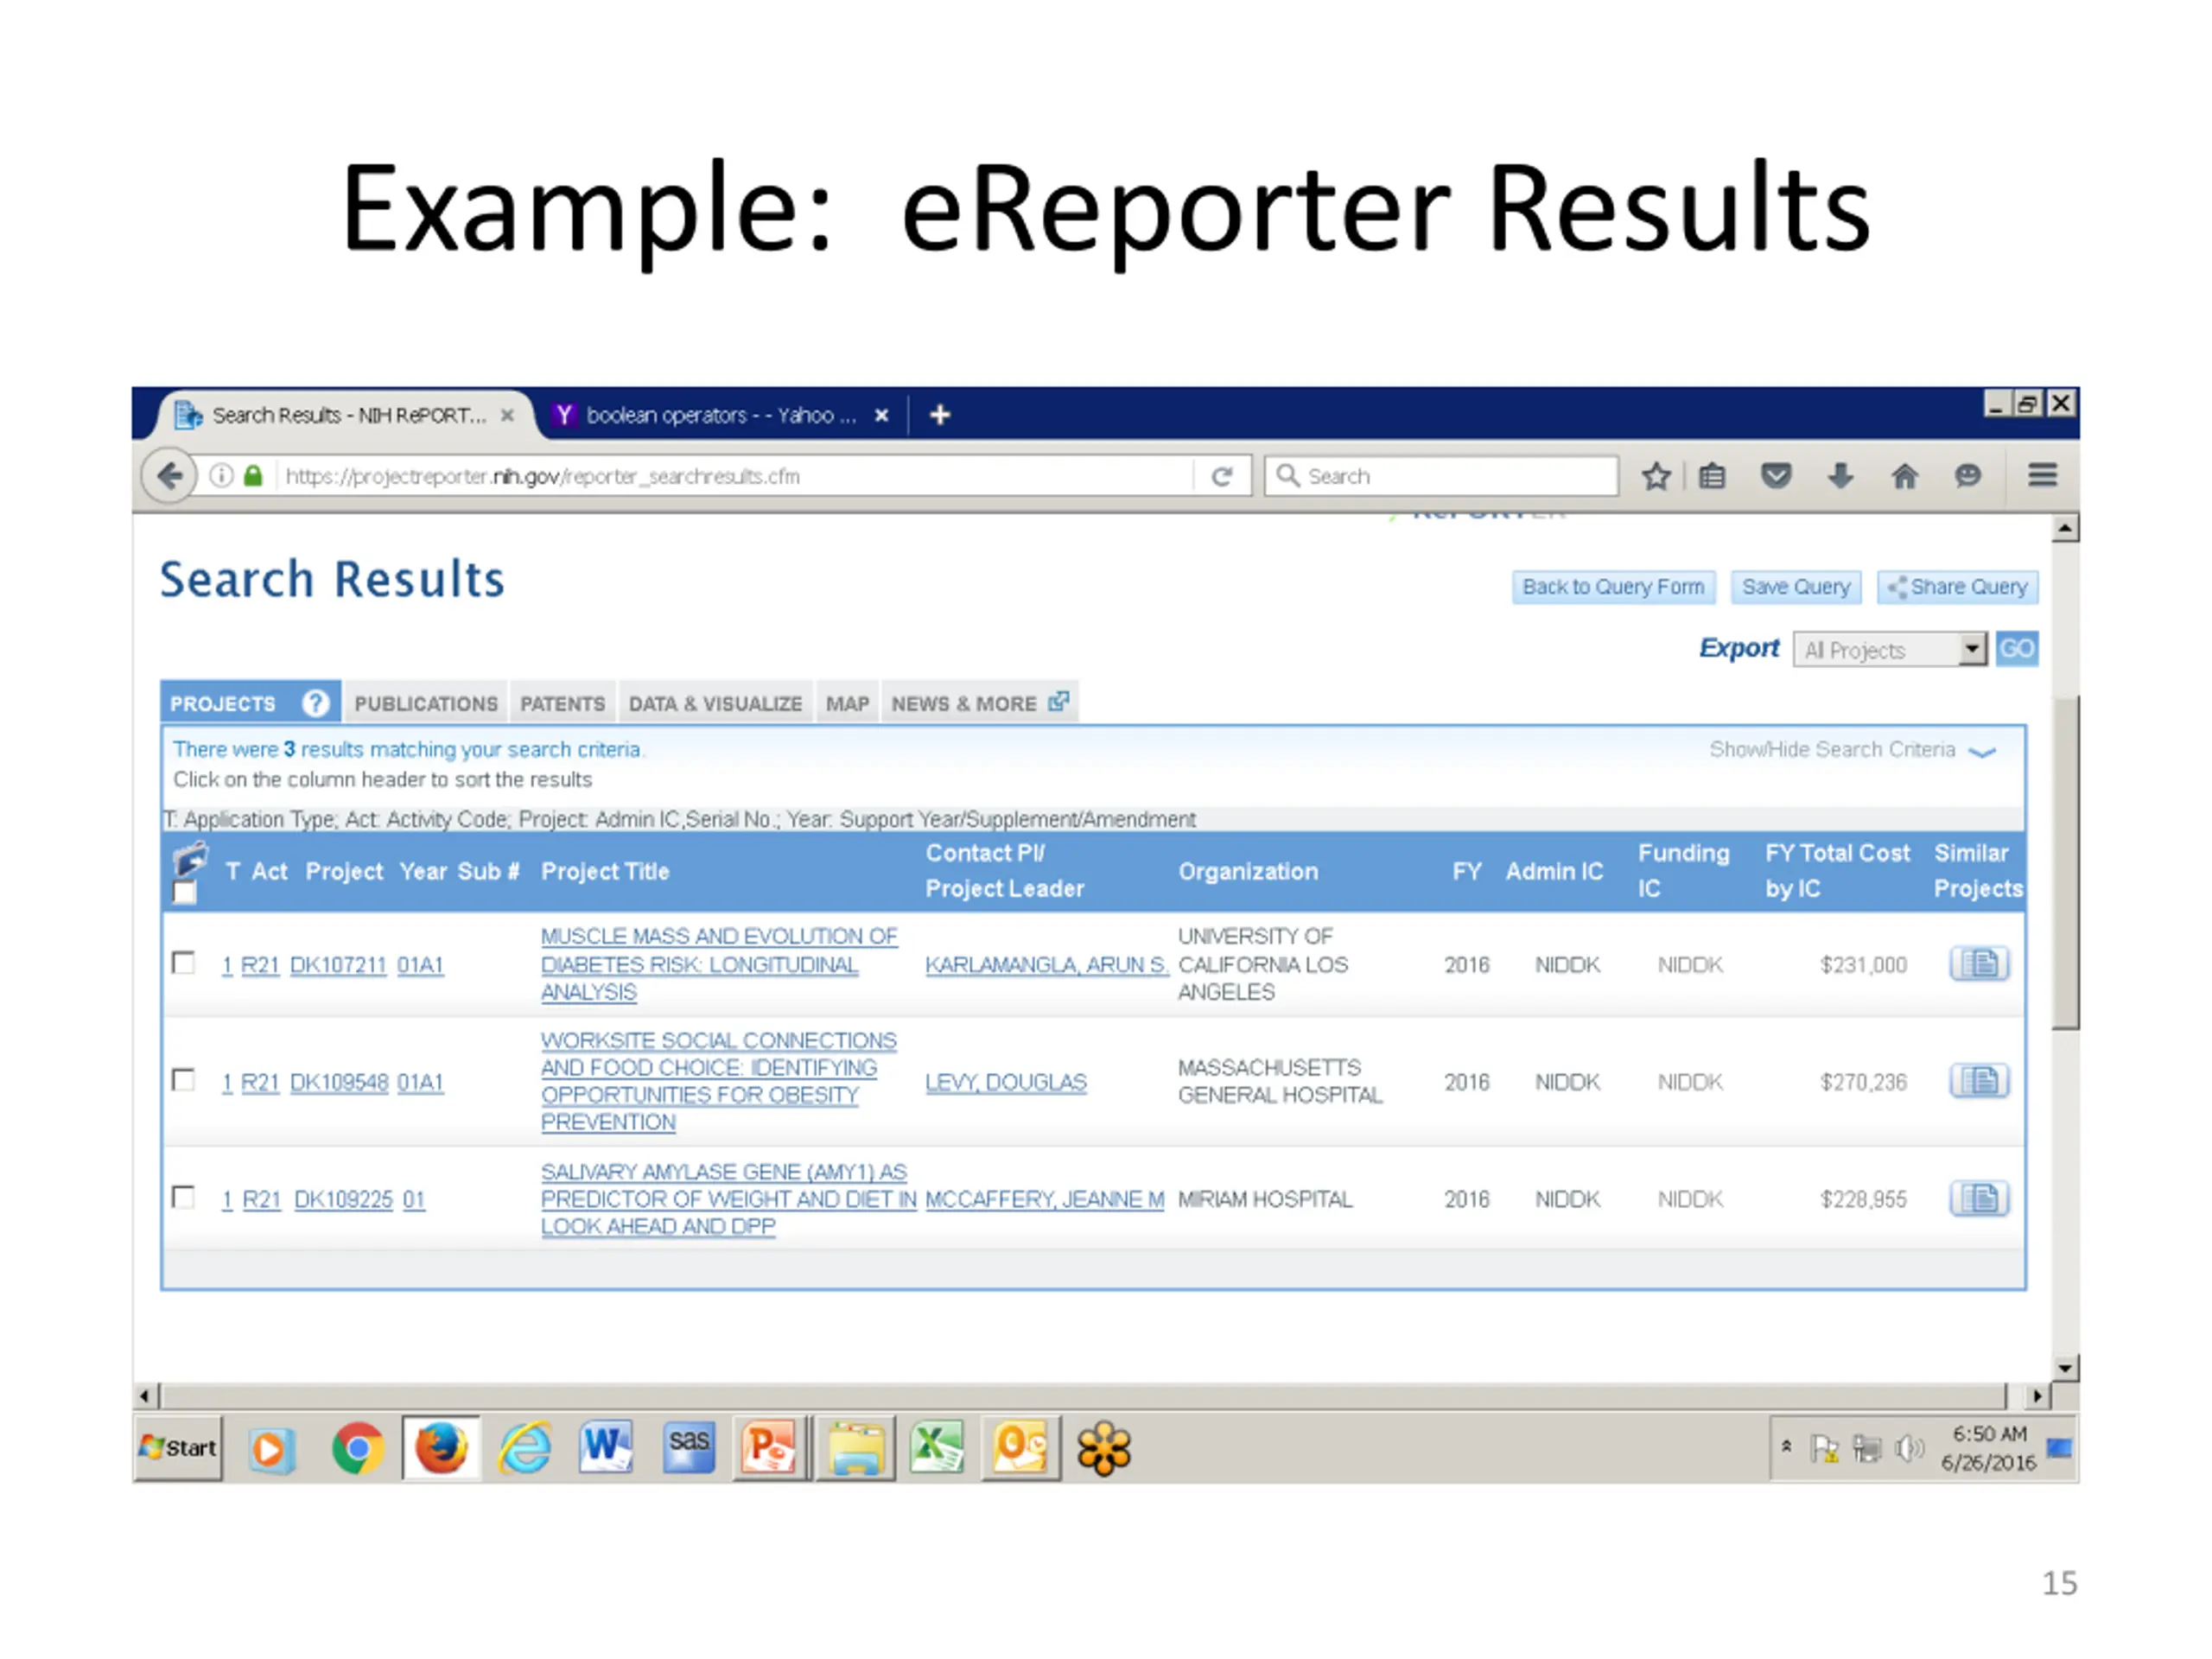Viewport: 2212px width, 1659px height.
Task: Check the box for Worksite Social Connections row
Action: pos(184,1080)
